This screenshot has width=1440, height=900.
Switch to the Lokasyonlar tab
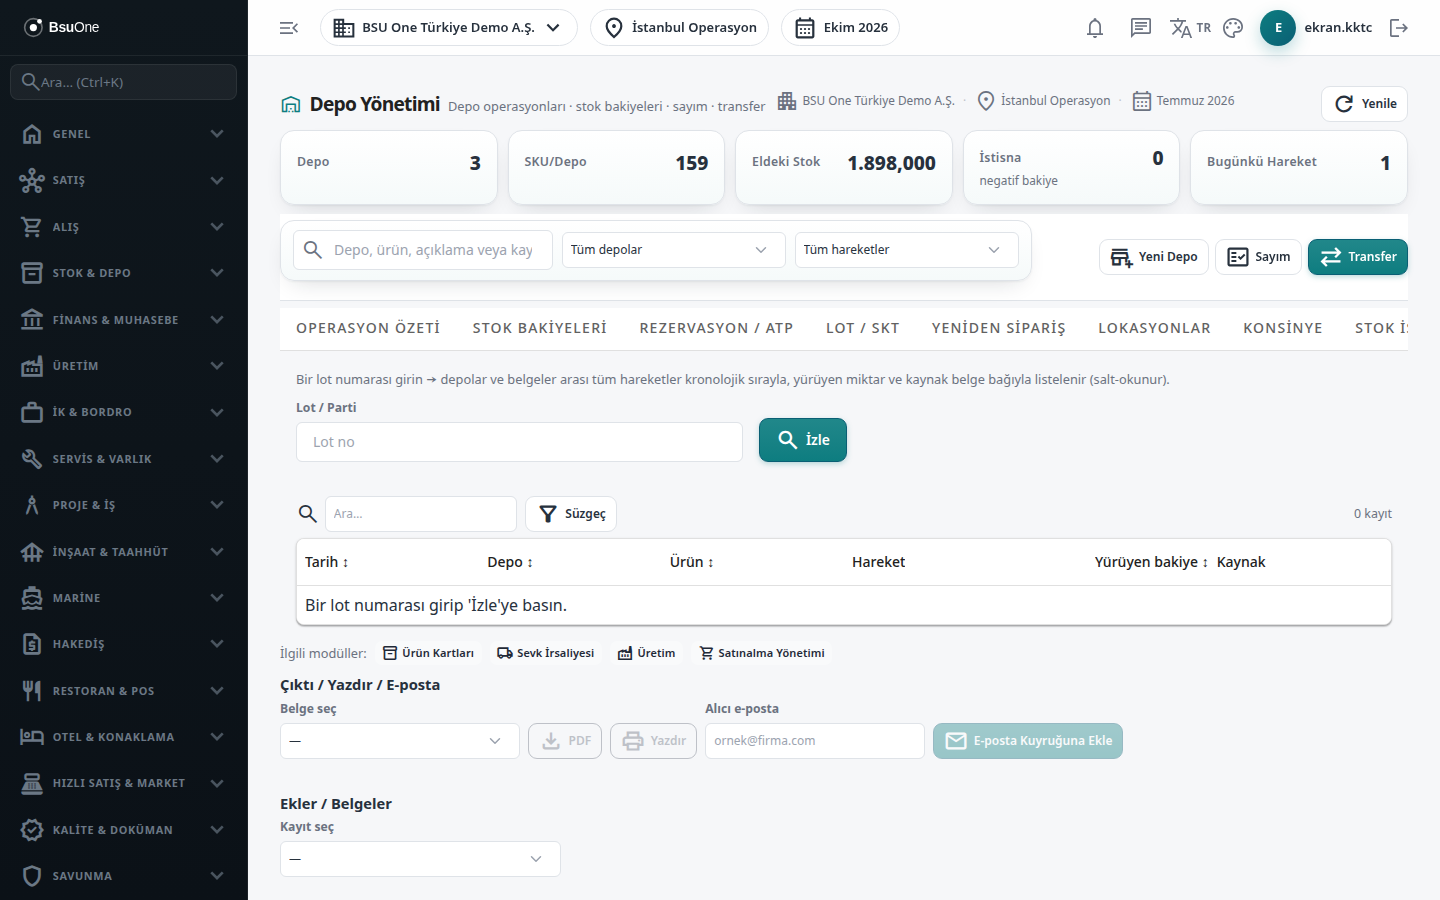[1154, 328]
